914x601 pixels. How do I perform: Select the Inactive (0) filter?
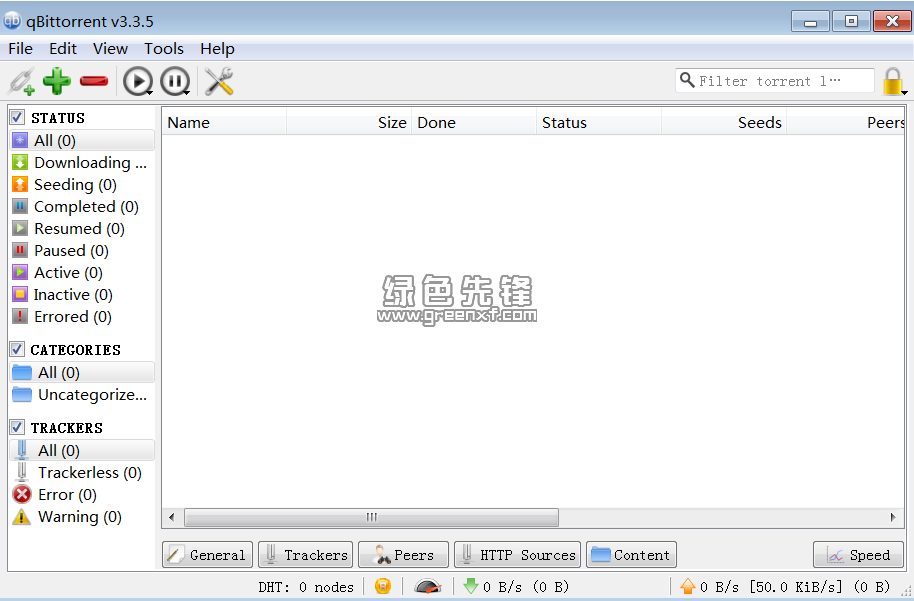coord(82,294)
